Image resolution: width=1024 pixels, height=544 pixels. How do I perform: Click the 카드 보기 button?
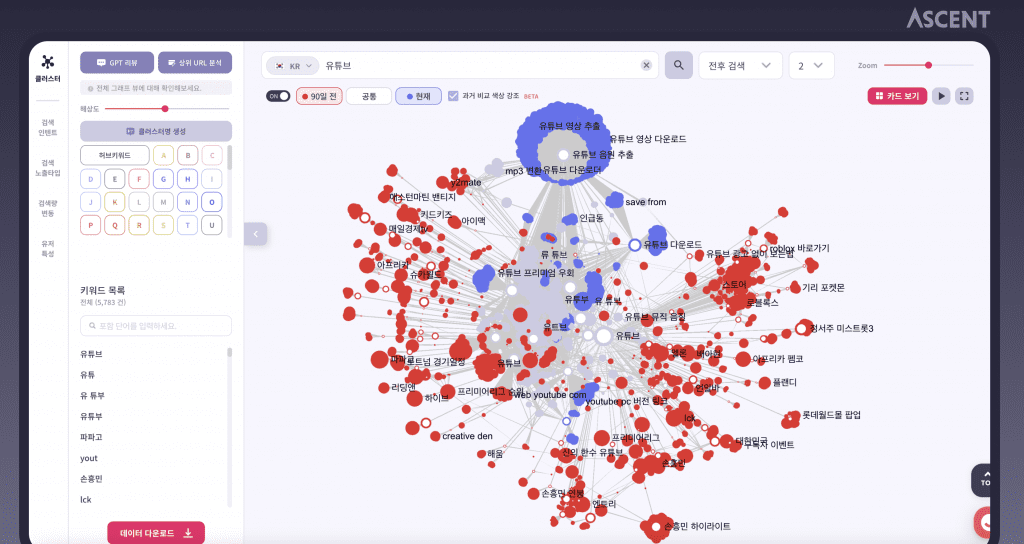coord(897,96)
